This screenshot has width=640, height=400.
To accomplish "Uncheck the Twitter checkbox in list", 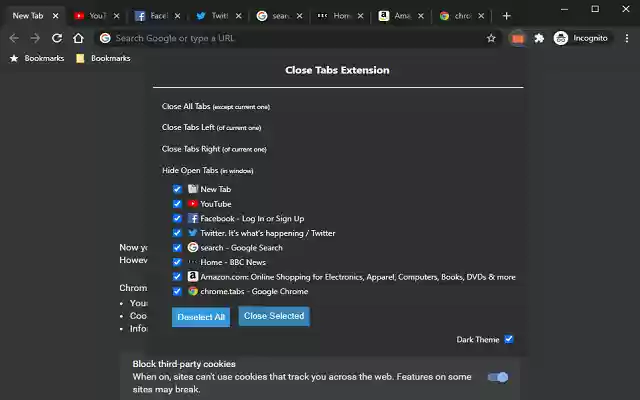I will [x=177, y=233].
